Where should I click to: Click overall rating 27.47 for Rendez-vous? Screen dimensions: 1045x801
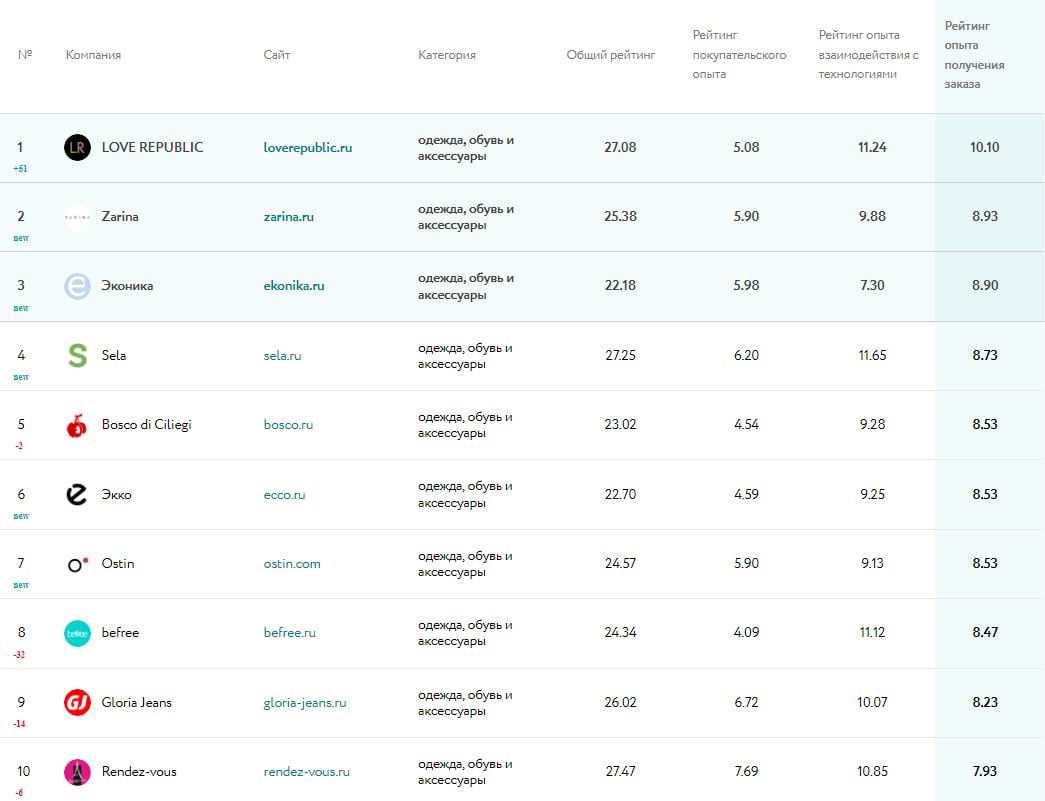[620, 772]
